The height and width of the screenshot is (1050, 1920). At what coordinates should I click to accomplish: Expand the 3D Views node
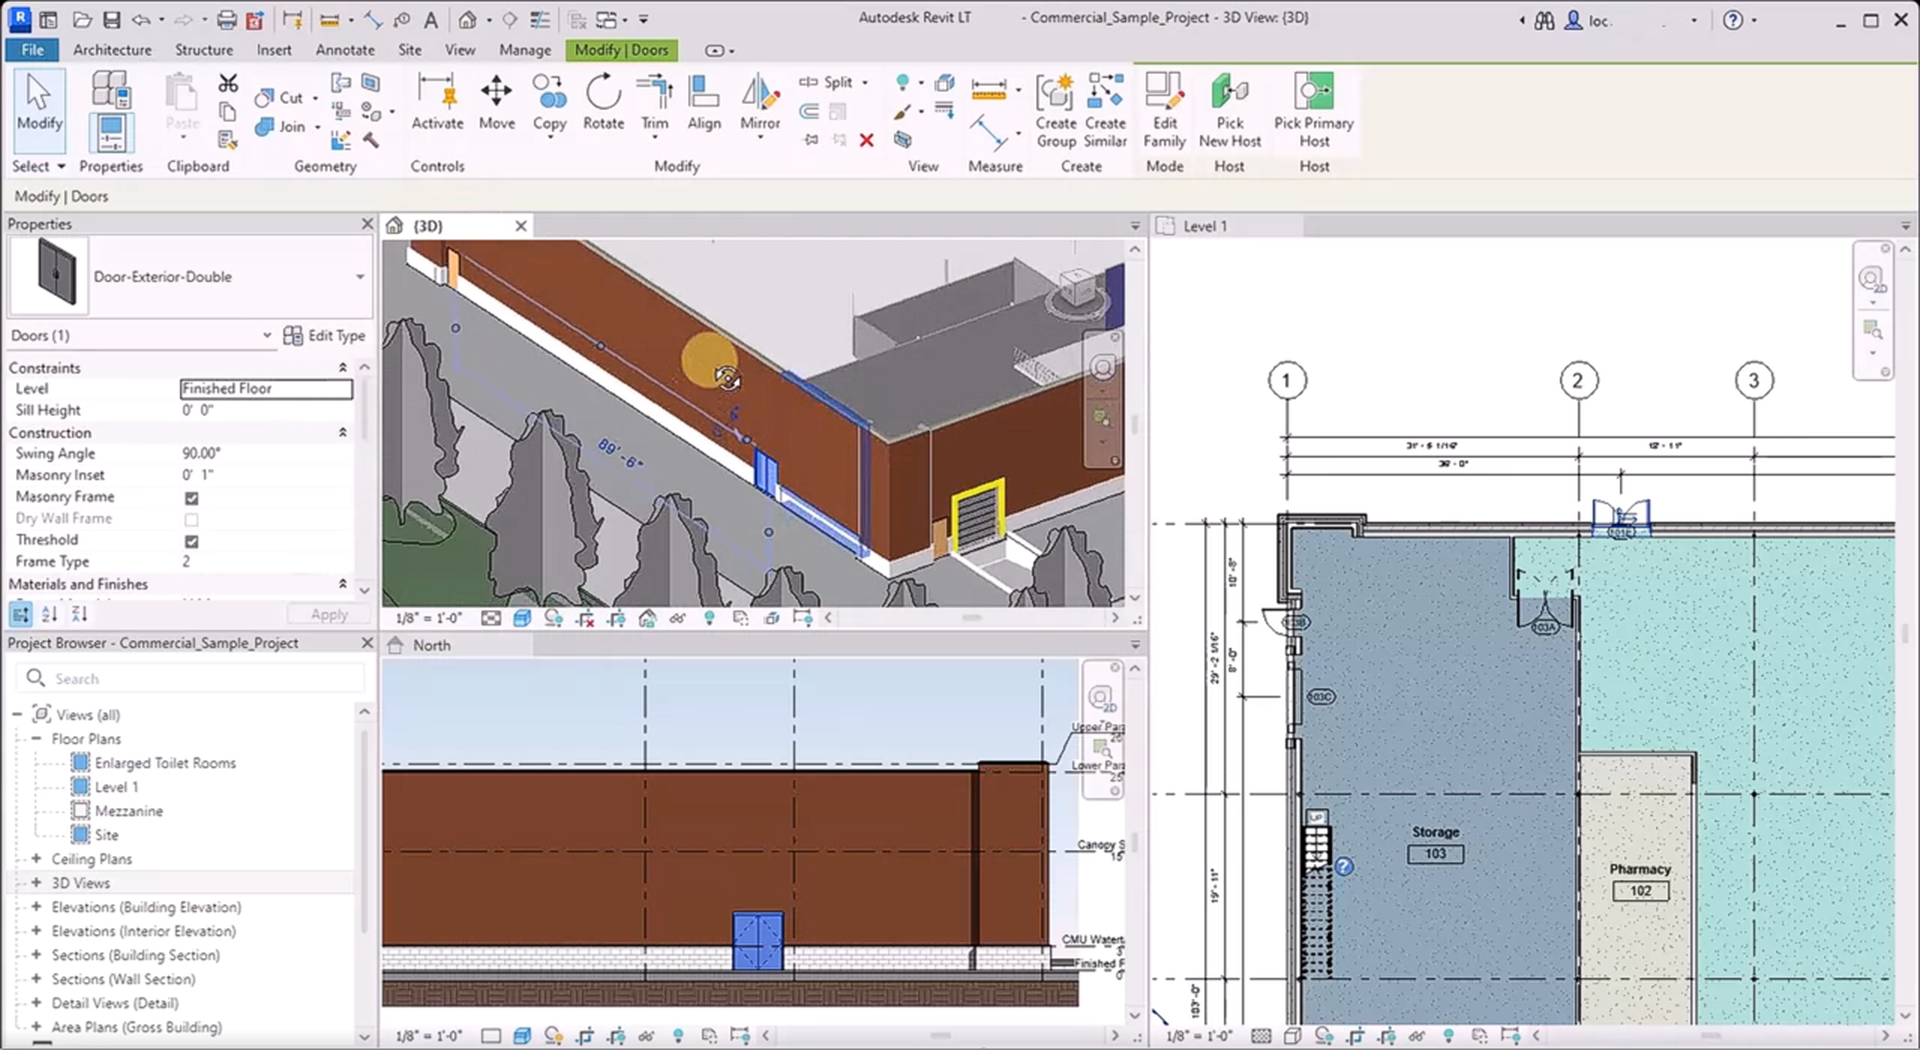click(36, 883)
